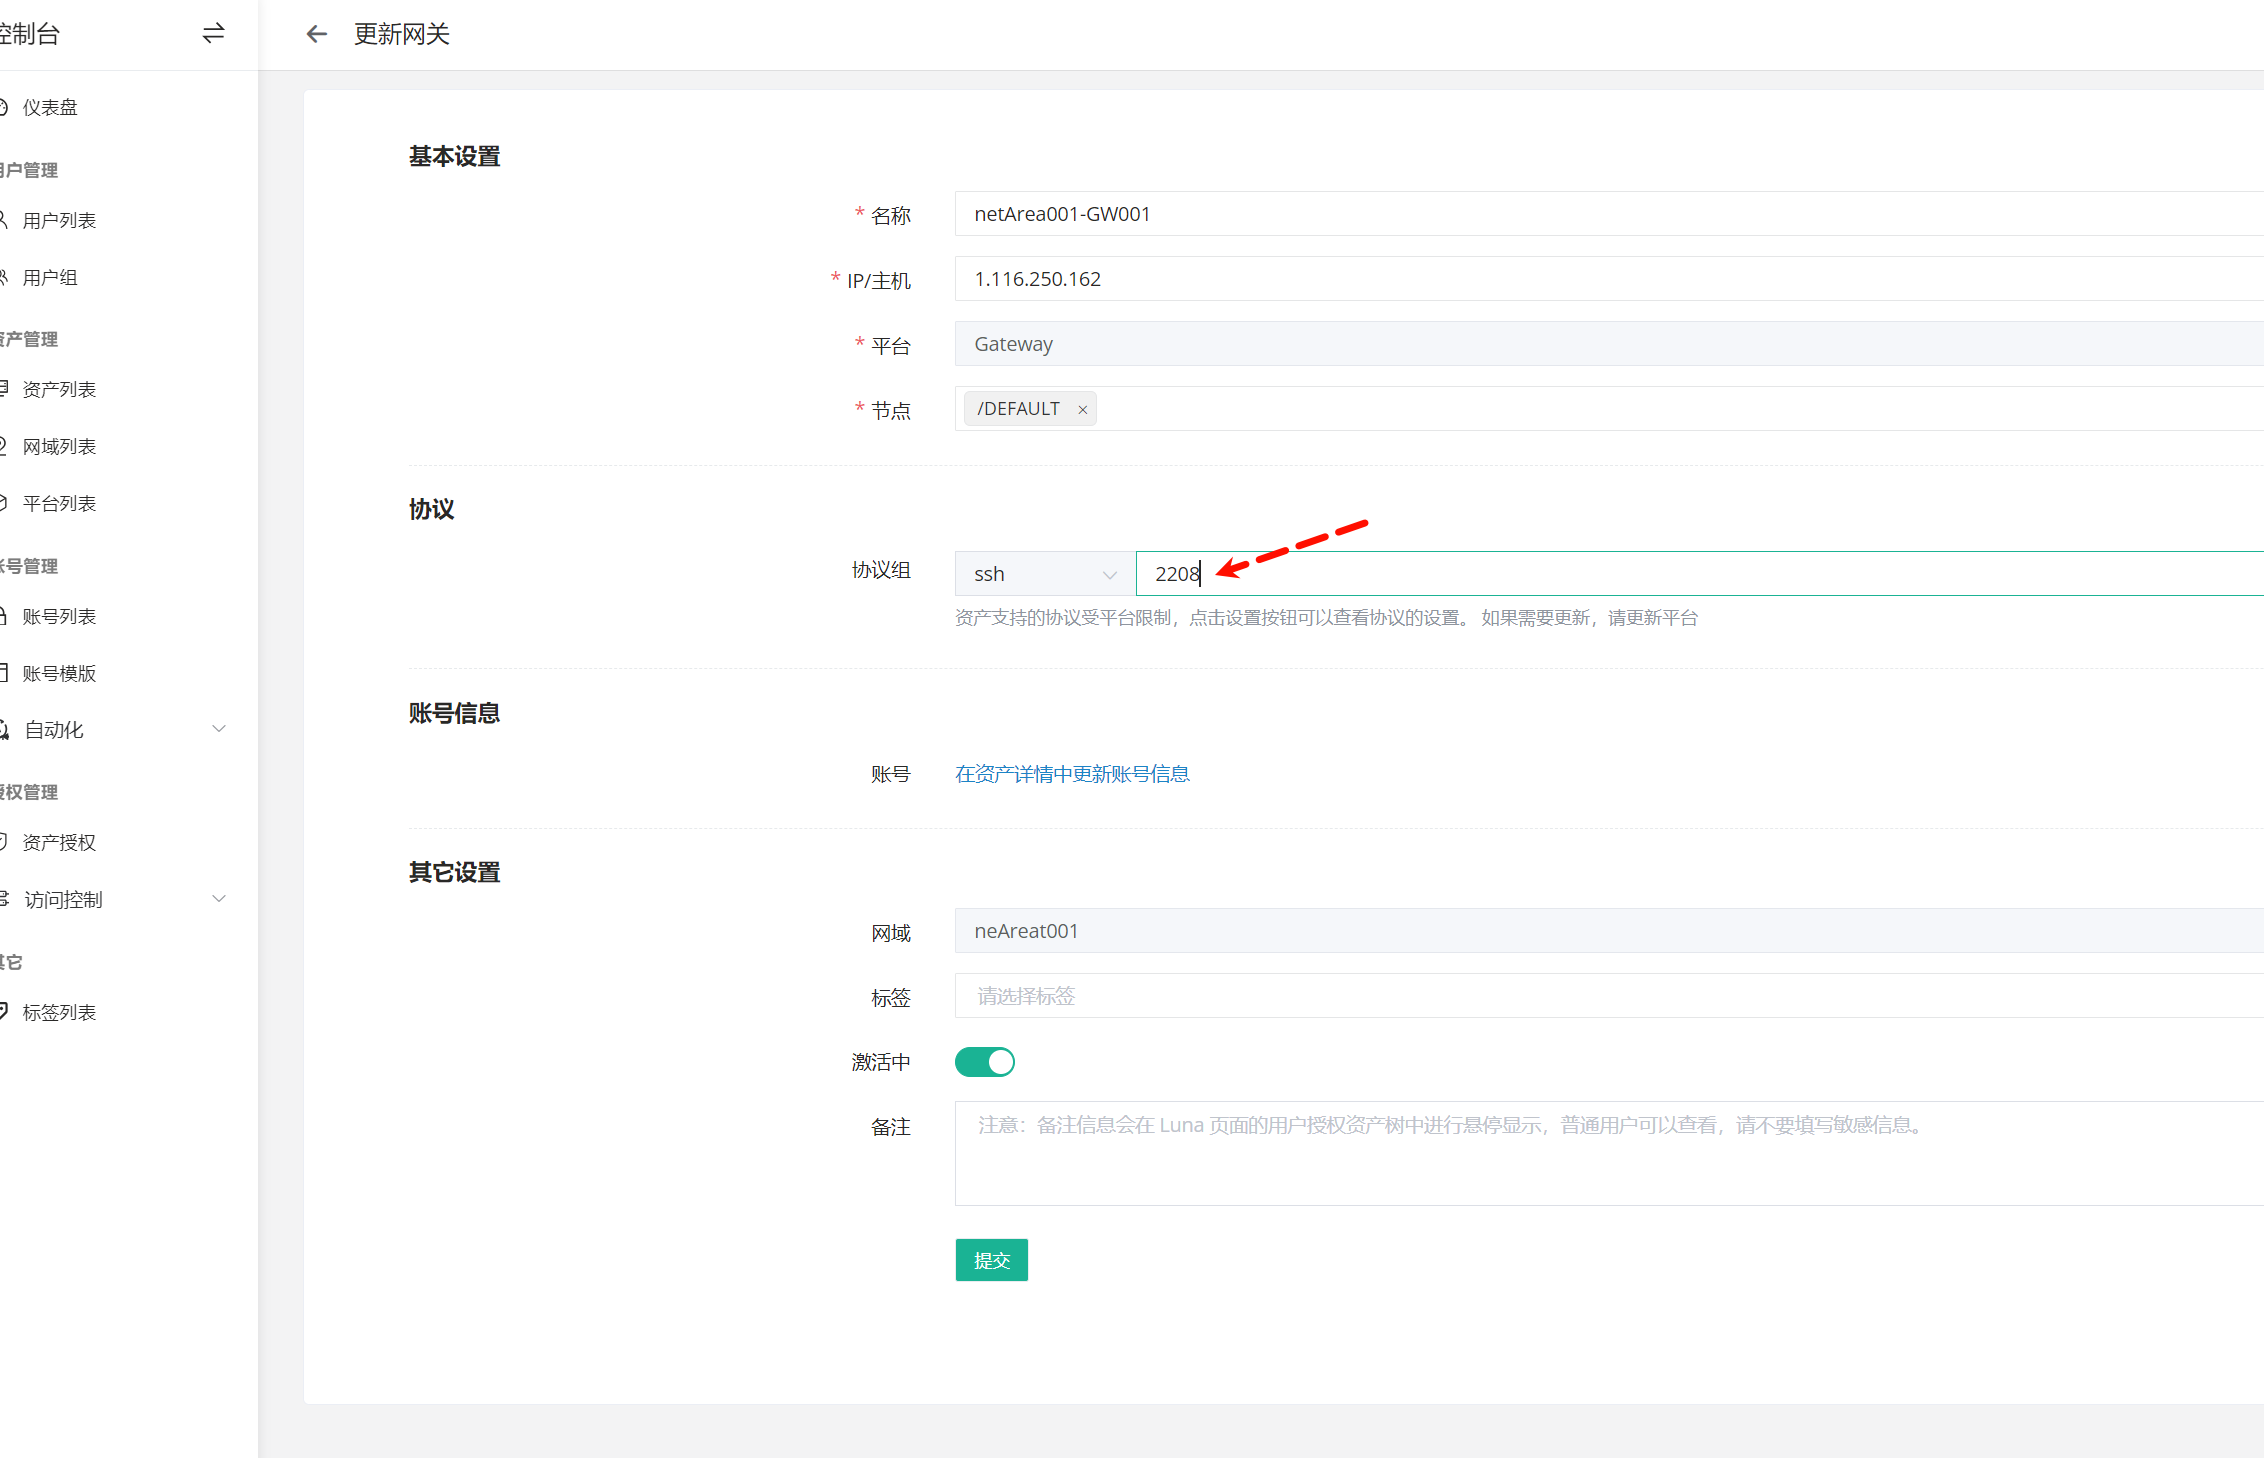Expand the 访问控制 submenu
This screenshot has height=1458, width=2264.
[x=219, y=899]
